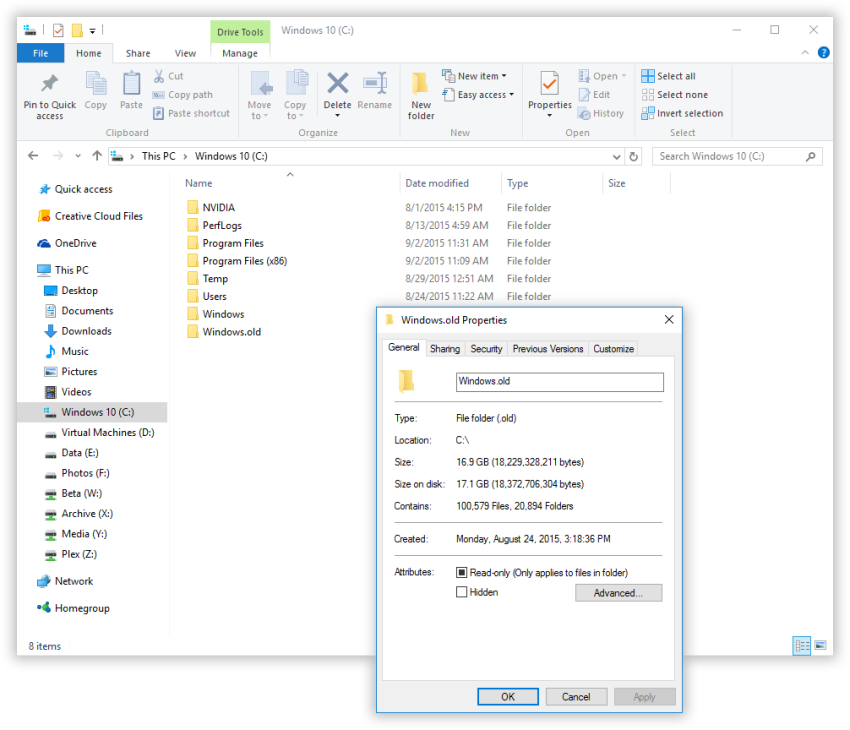This screenshot has height=730, width=850.
Task: Click Cancel in the Properties dialog
Action: click(x=576, y=696)
